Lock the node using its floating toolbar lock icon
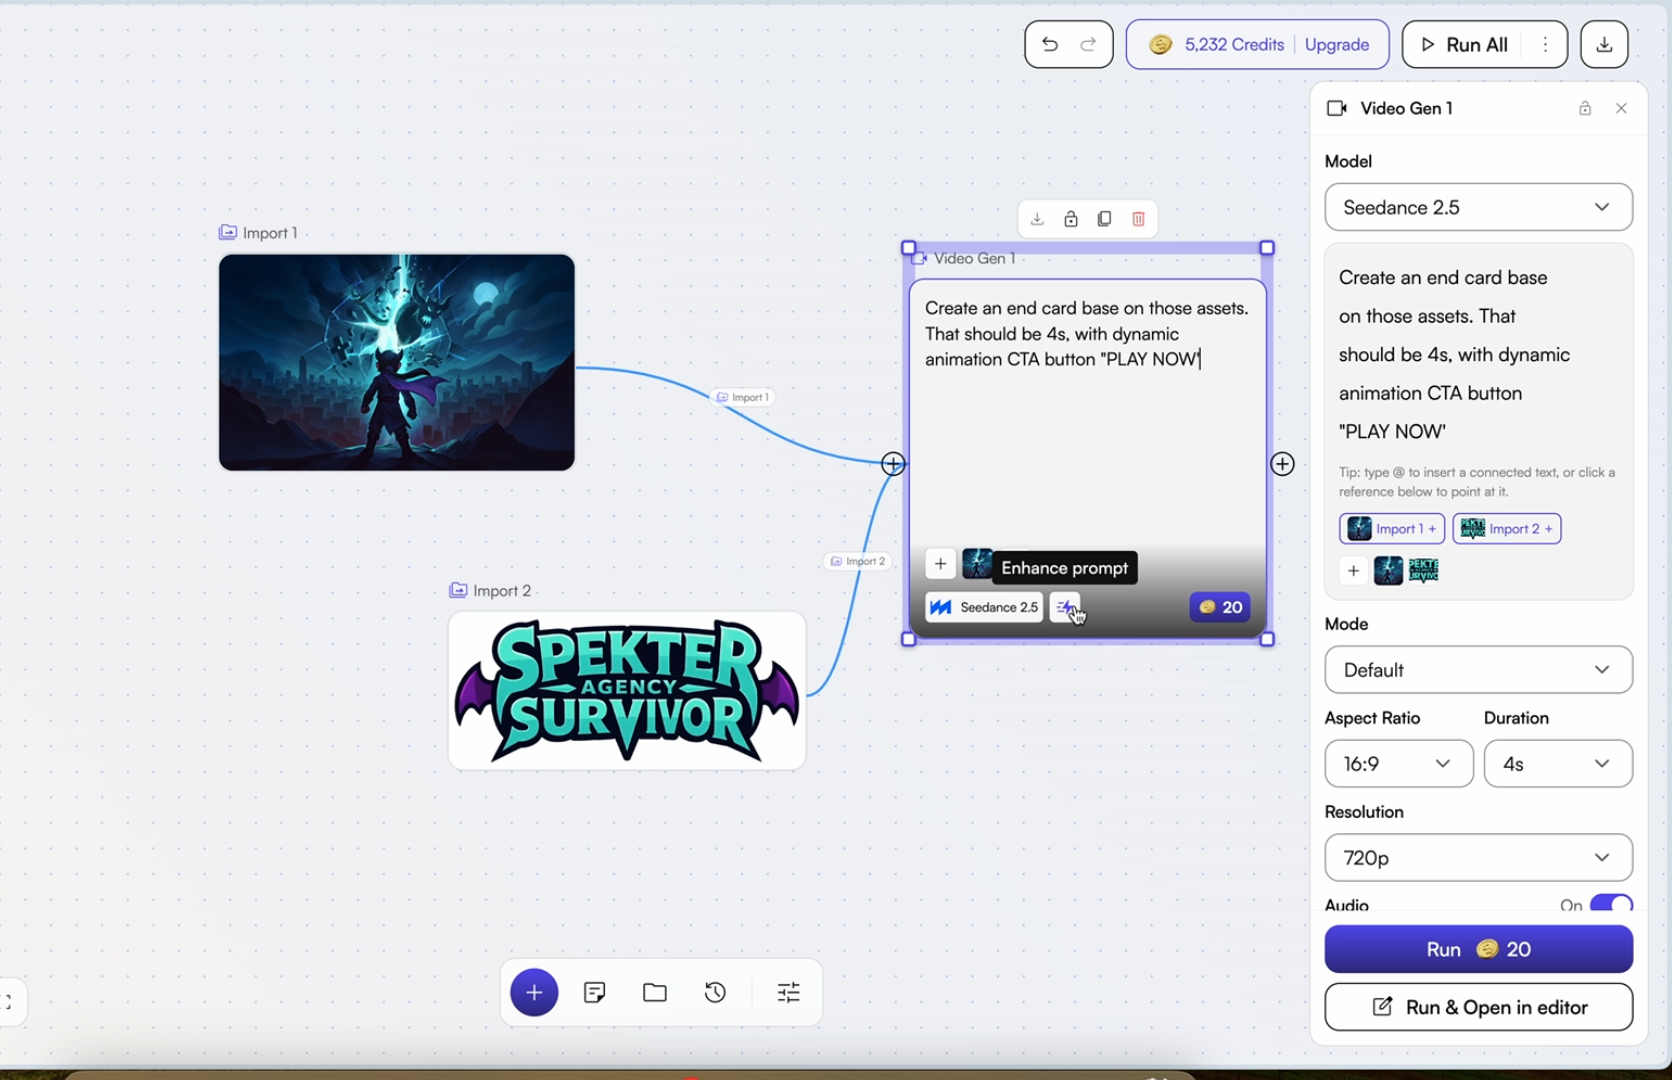Screen dimensions: 1672x1080 (x=1071, y=219)
